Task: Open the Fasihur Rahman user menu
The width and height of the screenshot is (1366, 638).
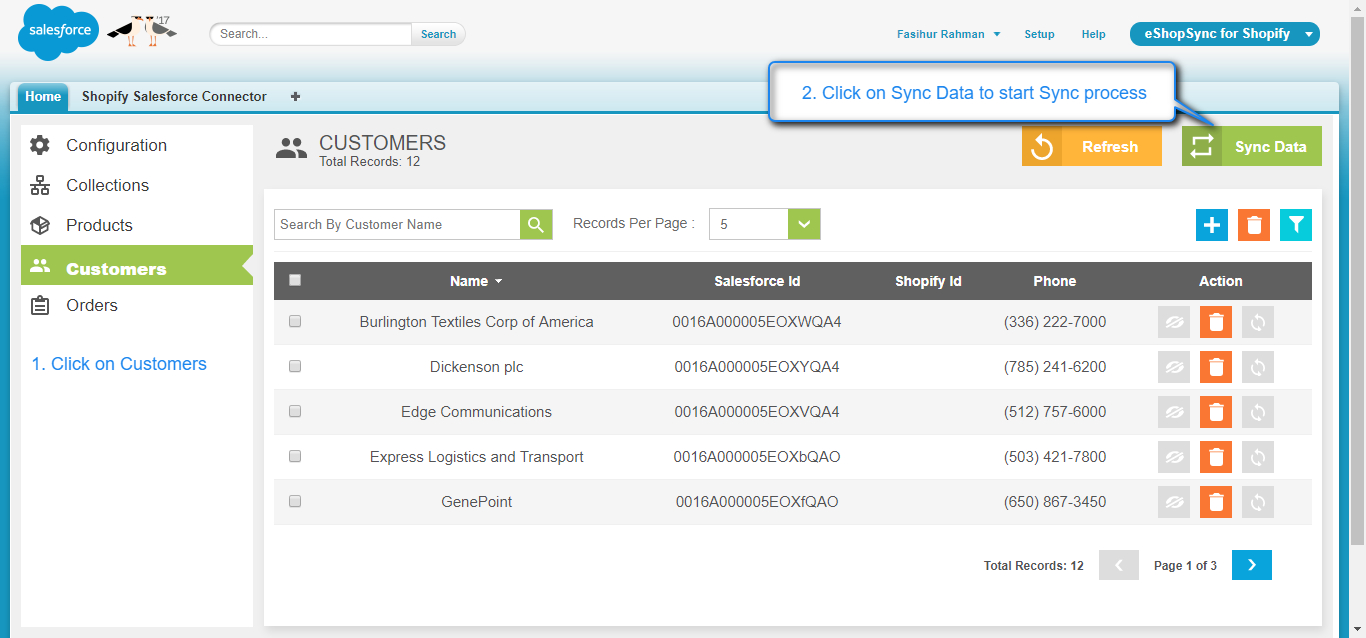Action: tap(948, 34)
